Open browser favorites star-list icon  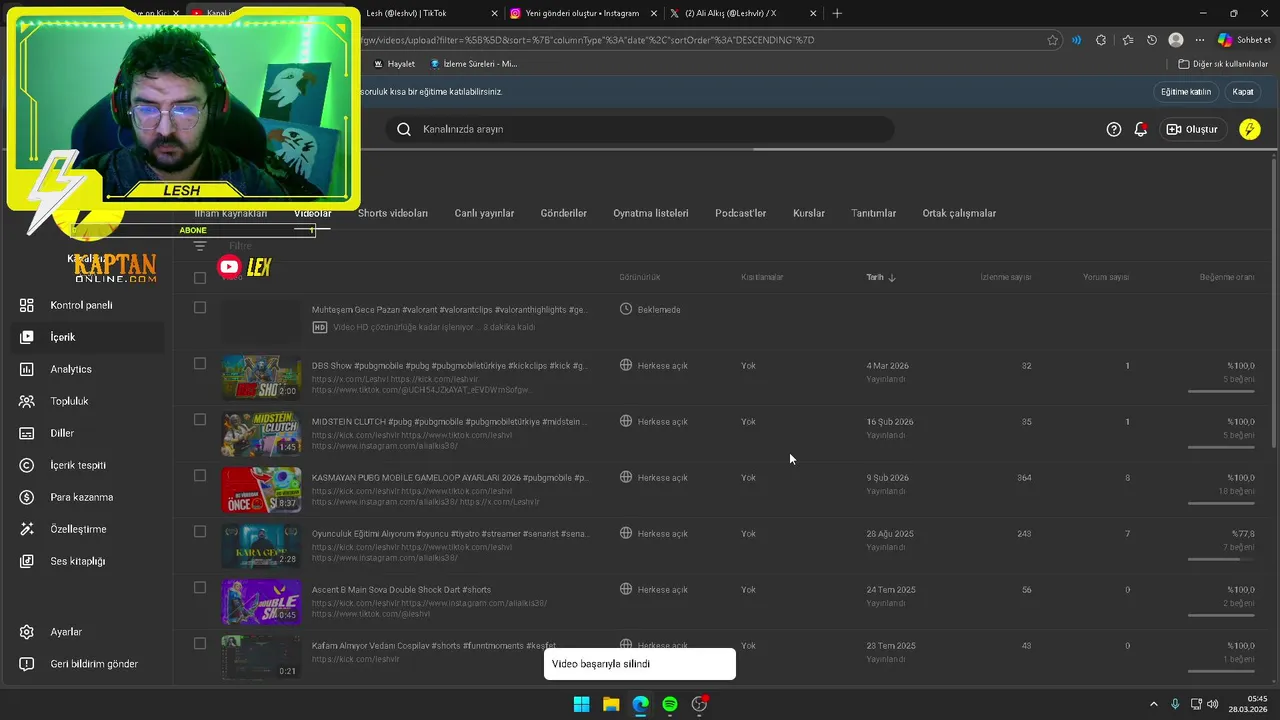pos(1128,40)
